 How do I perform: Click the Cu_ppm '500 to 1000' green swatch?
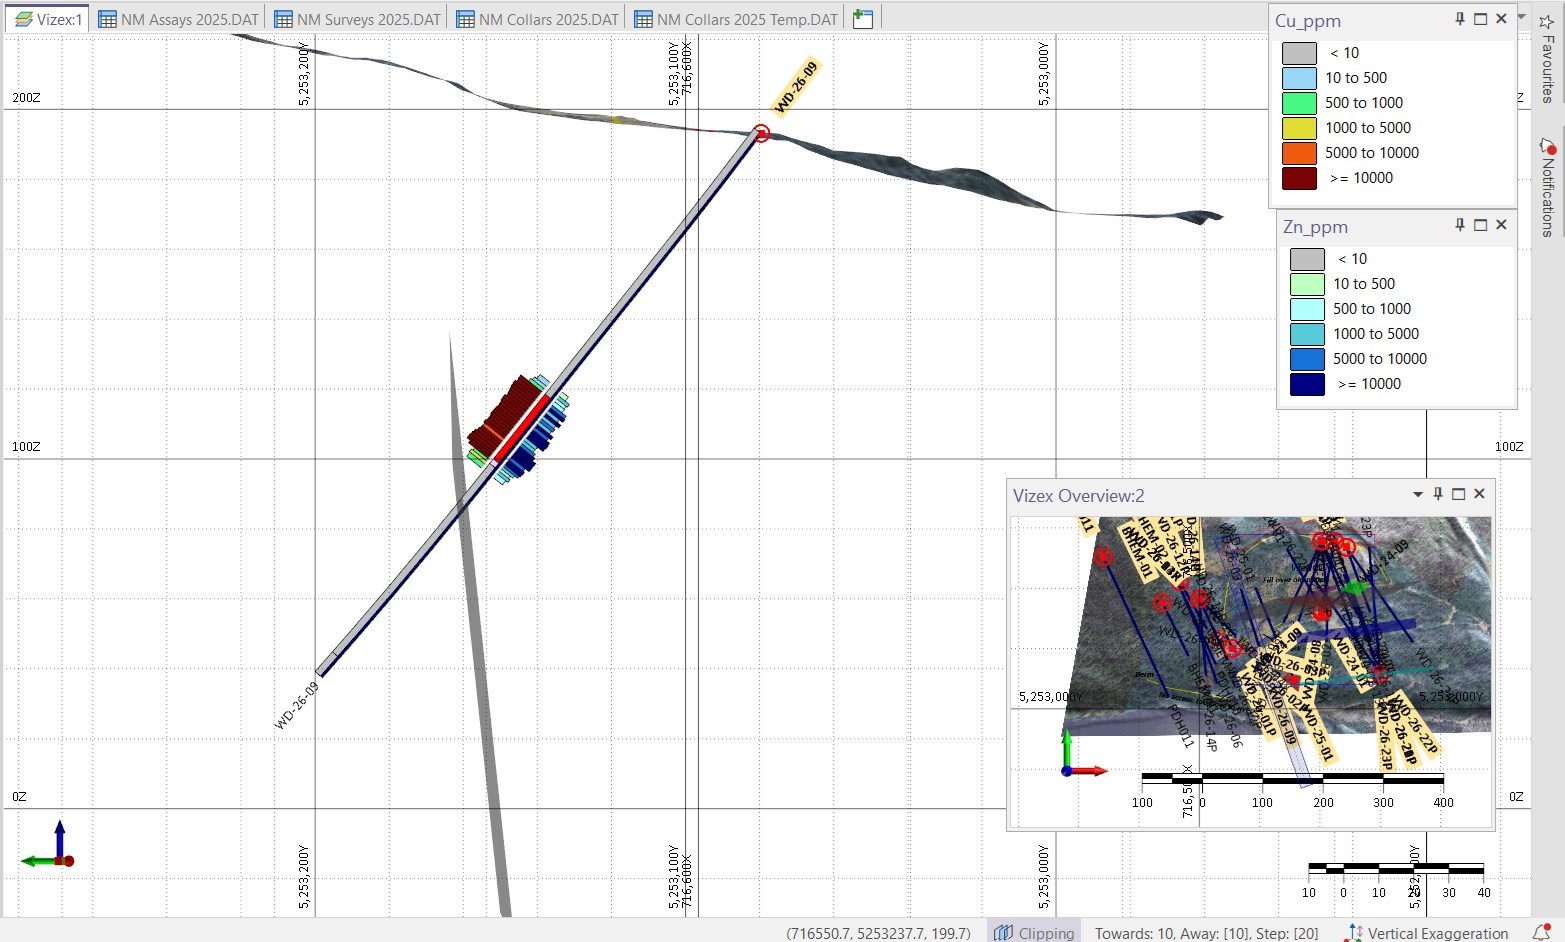[x=1299, y=103]
